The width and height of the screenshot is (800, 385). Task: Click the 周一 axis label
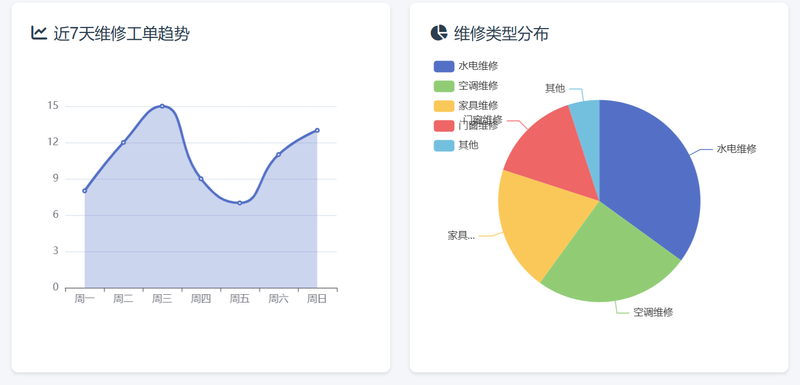click(x=85, y=299)
